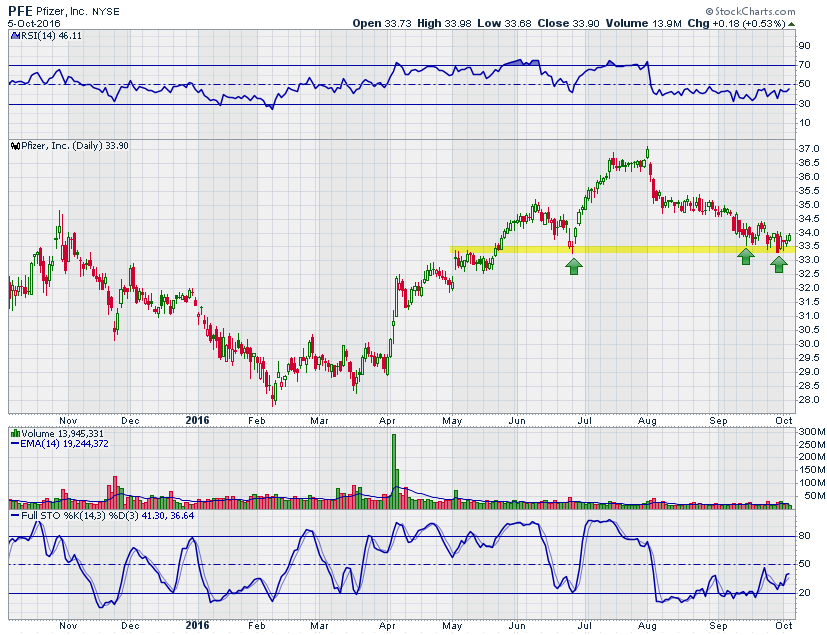Click the Full STO legend line marker
This screenshot has height=635, width=827.
tap(14, 517)
